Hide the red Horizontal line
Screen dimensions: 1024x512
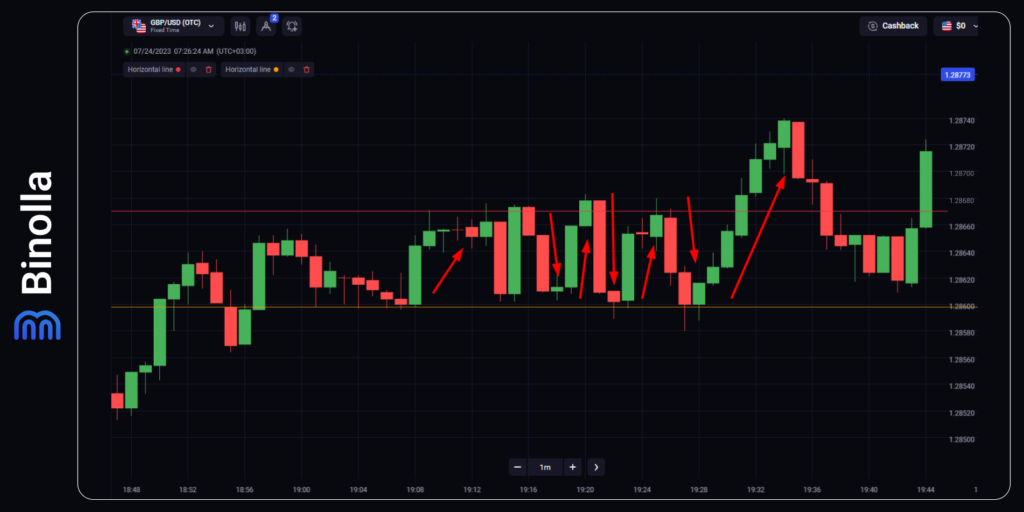(x=193, y=69)
